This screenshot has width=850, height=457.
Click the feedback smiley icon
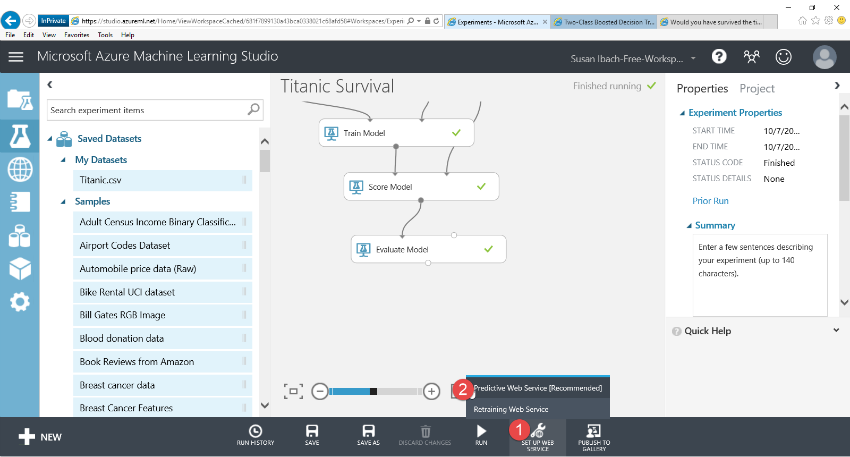pos(783,56)
